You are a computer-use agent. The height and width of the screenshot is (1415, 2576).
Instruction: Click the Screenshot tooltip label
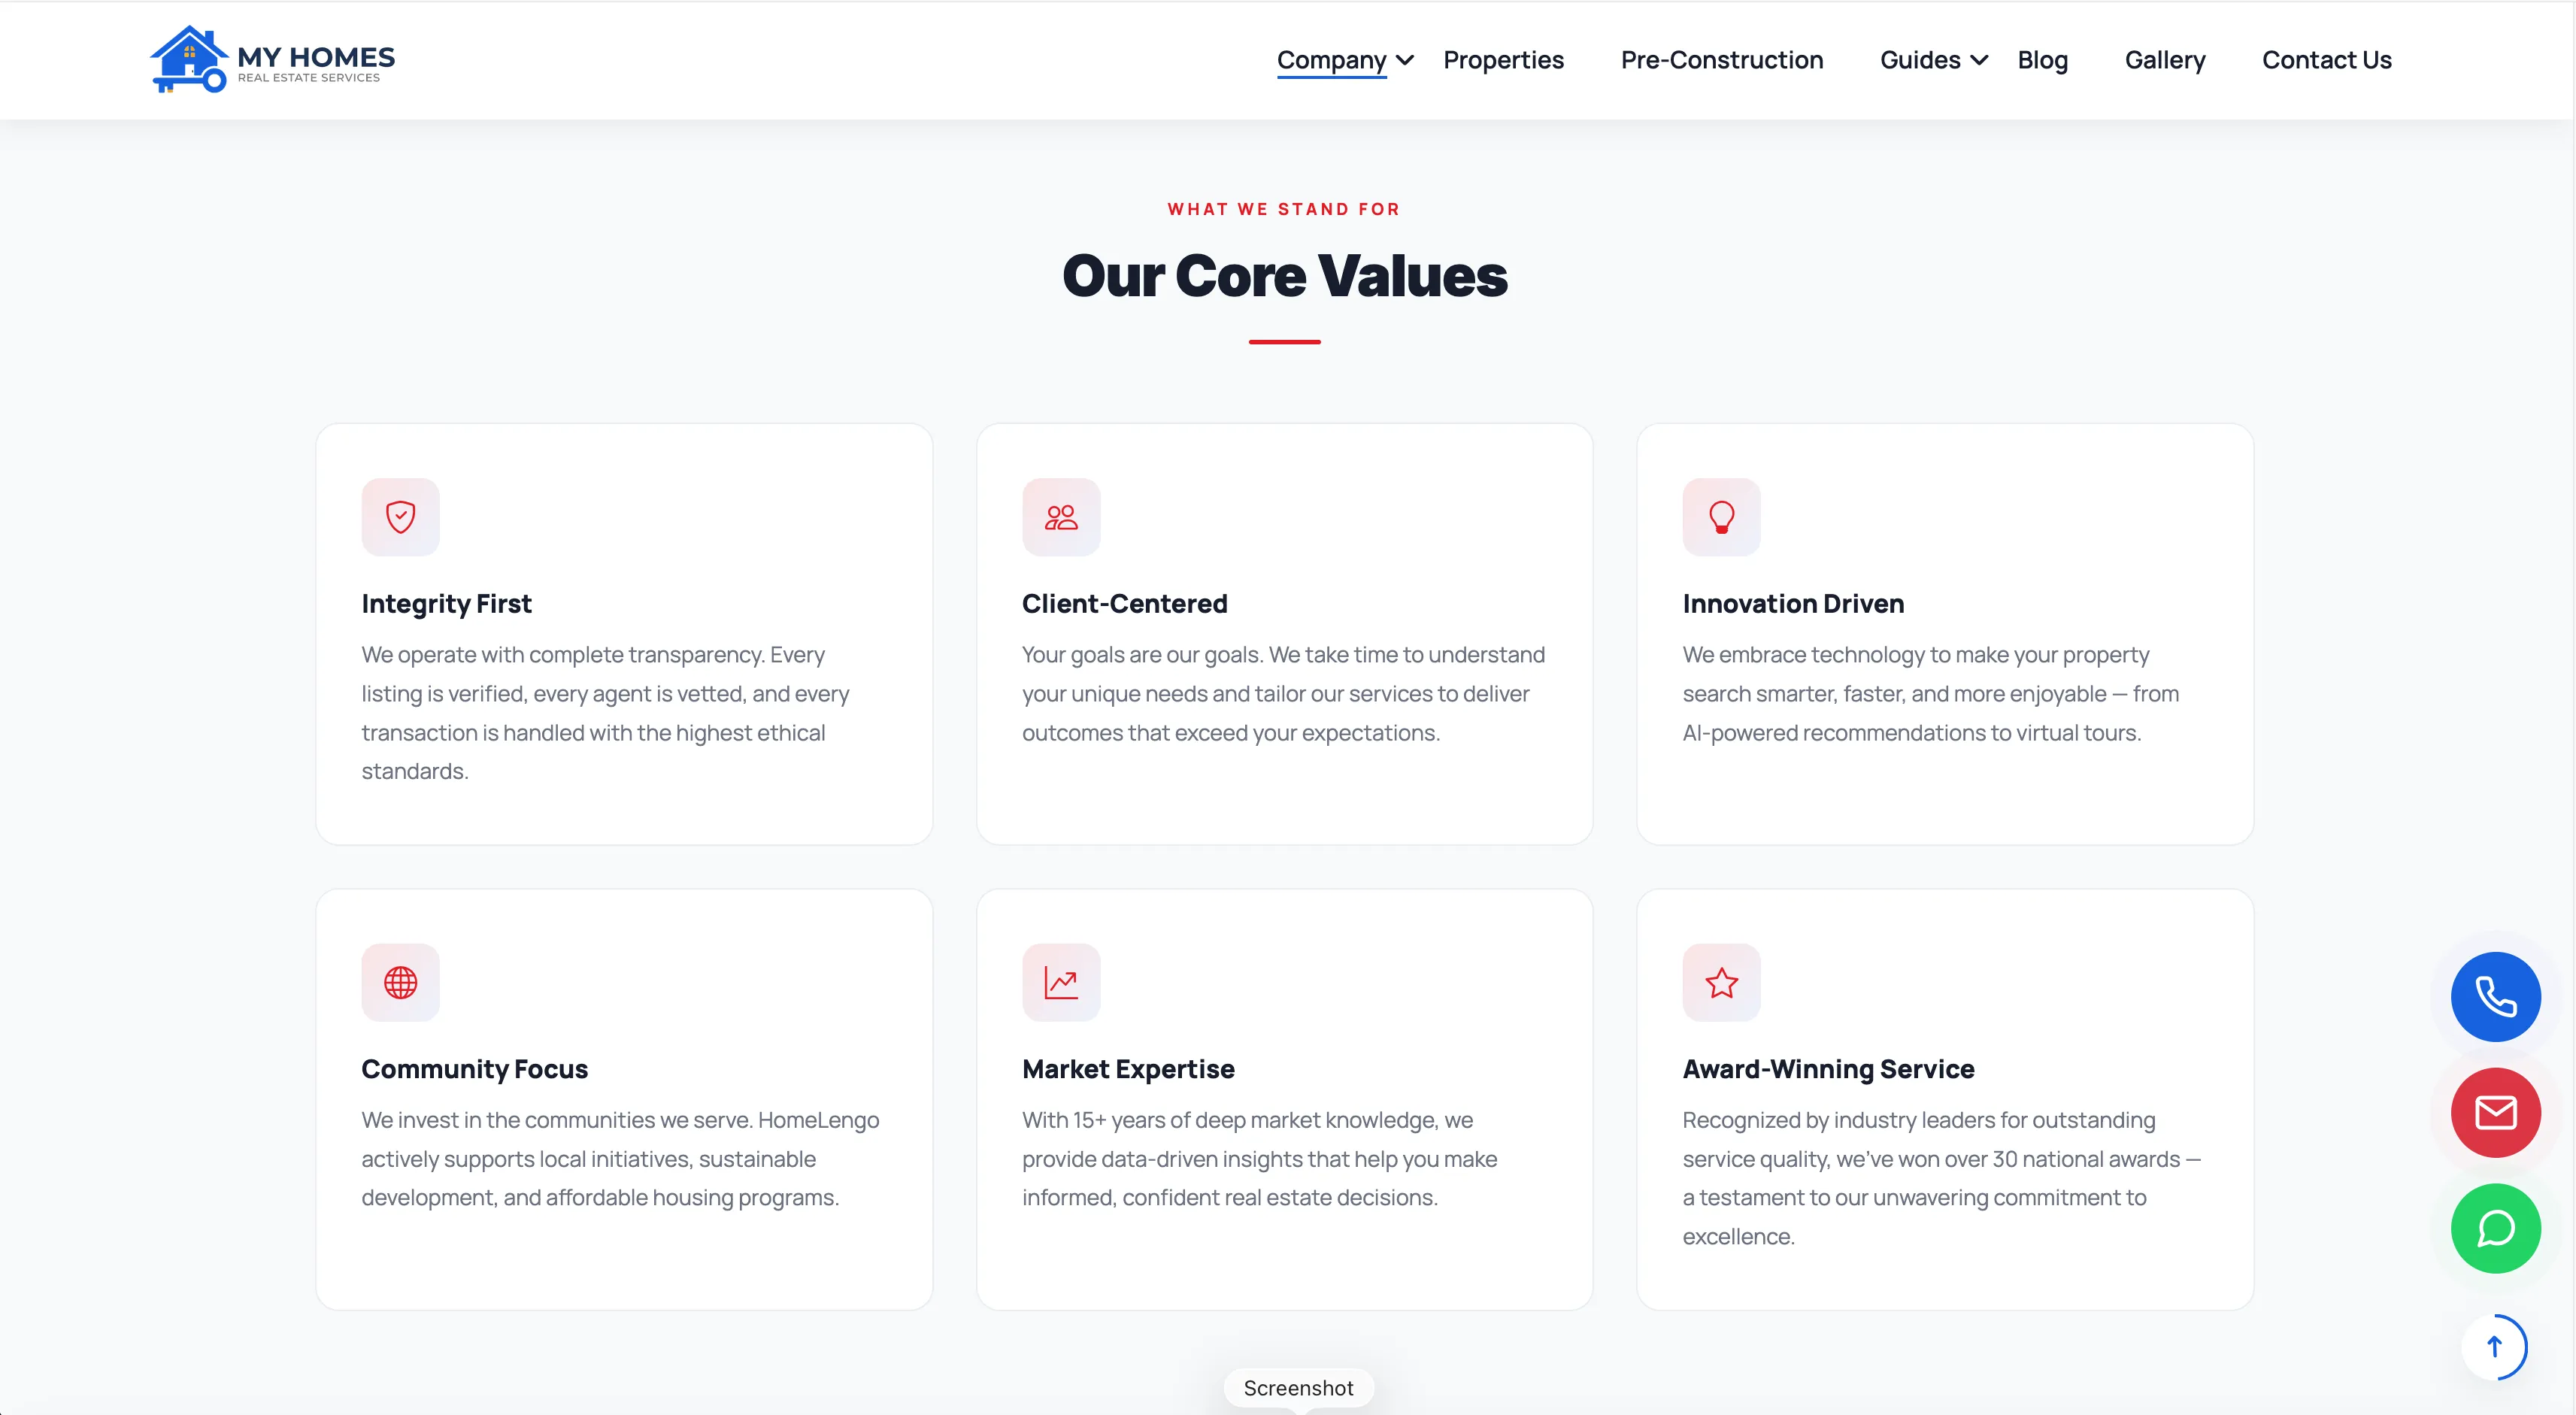1298,1388
